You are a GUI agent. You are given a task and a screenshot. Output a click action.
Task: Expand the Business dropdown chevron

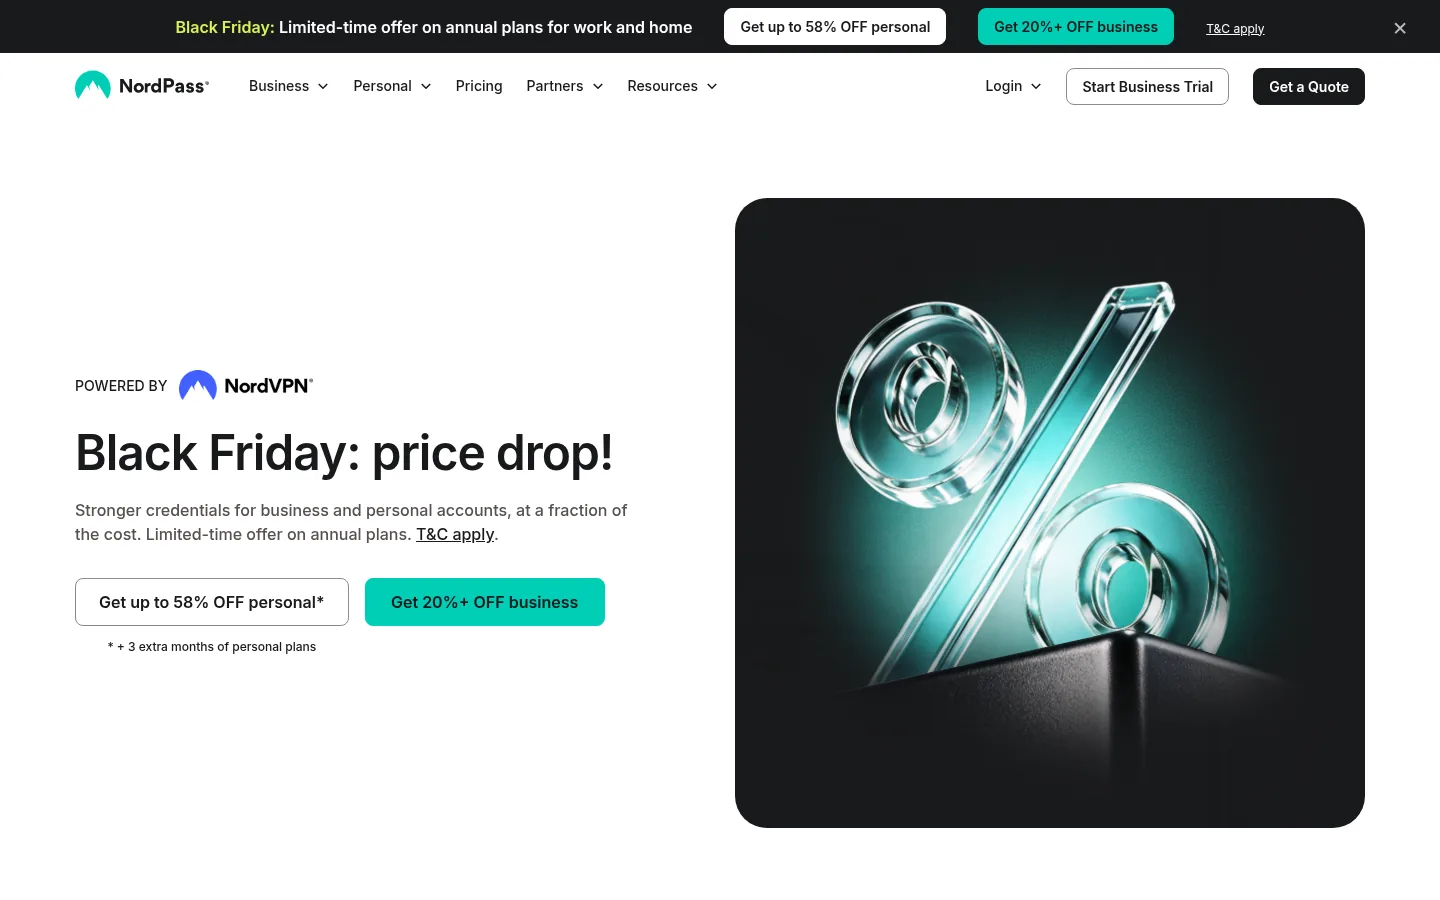tap(323, 87)
